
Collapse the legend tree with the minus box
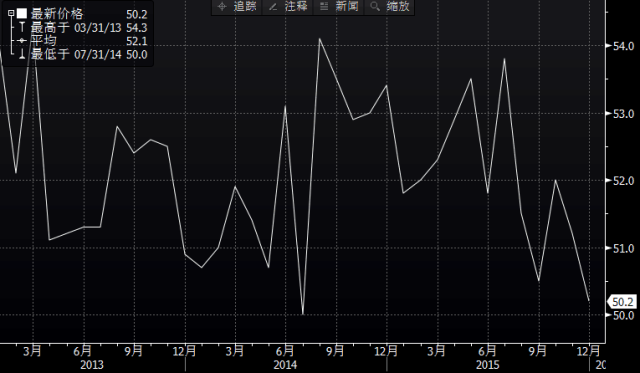tap(11, 13)
